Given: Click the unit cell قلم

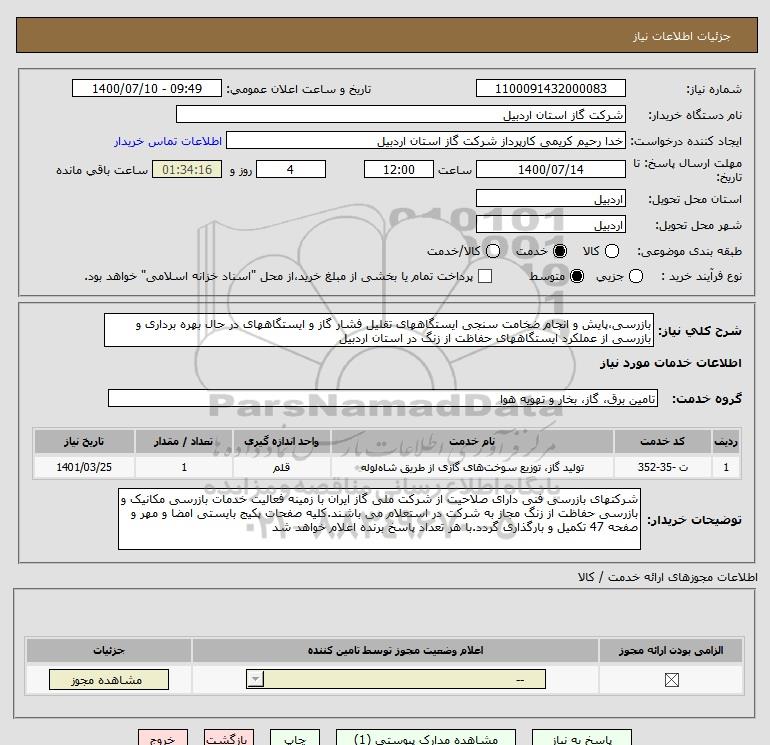Looking at the screenshot, I should pyautogui.click(x=281, y=467).
